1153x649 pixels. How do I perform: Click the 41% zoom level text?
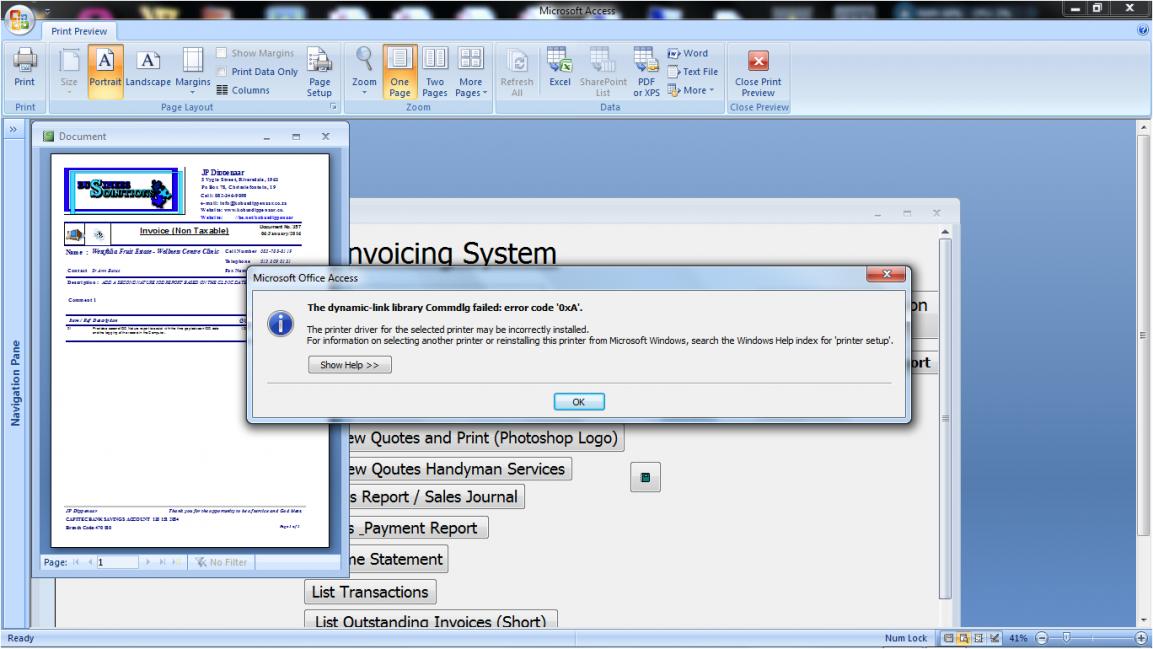[1018, 638]
